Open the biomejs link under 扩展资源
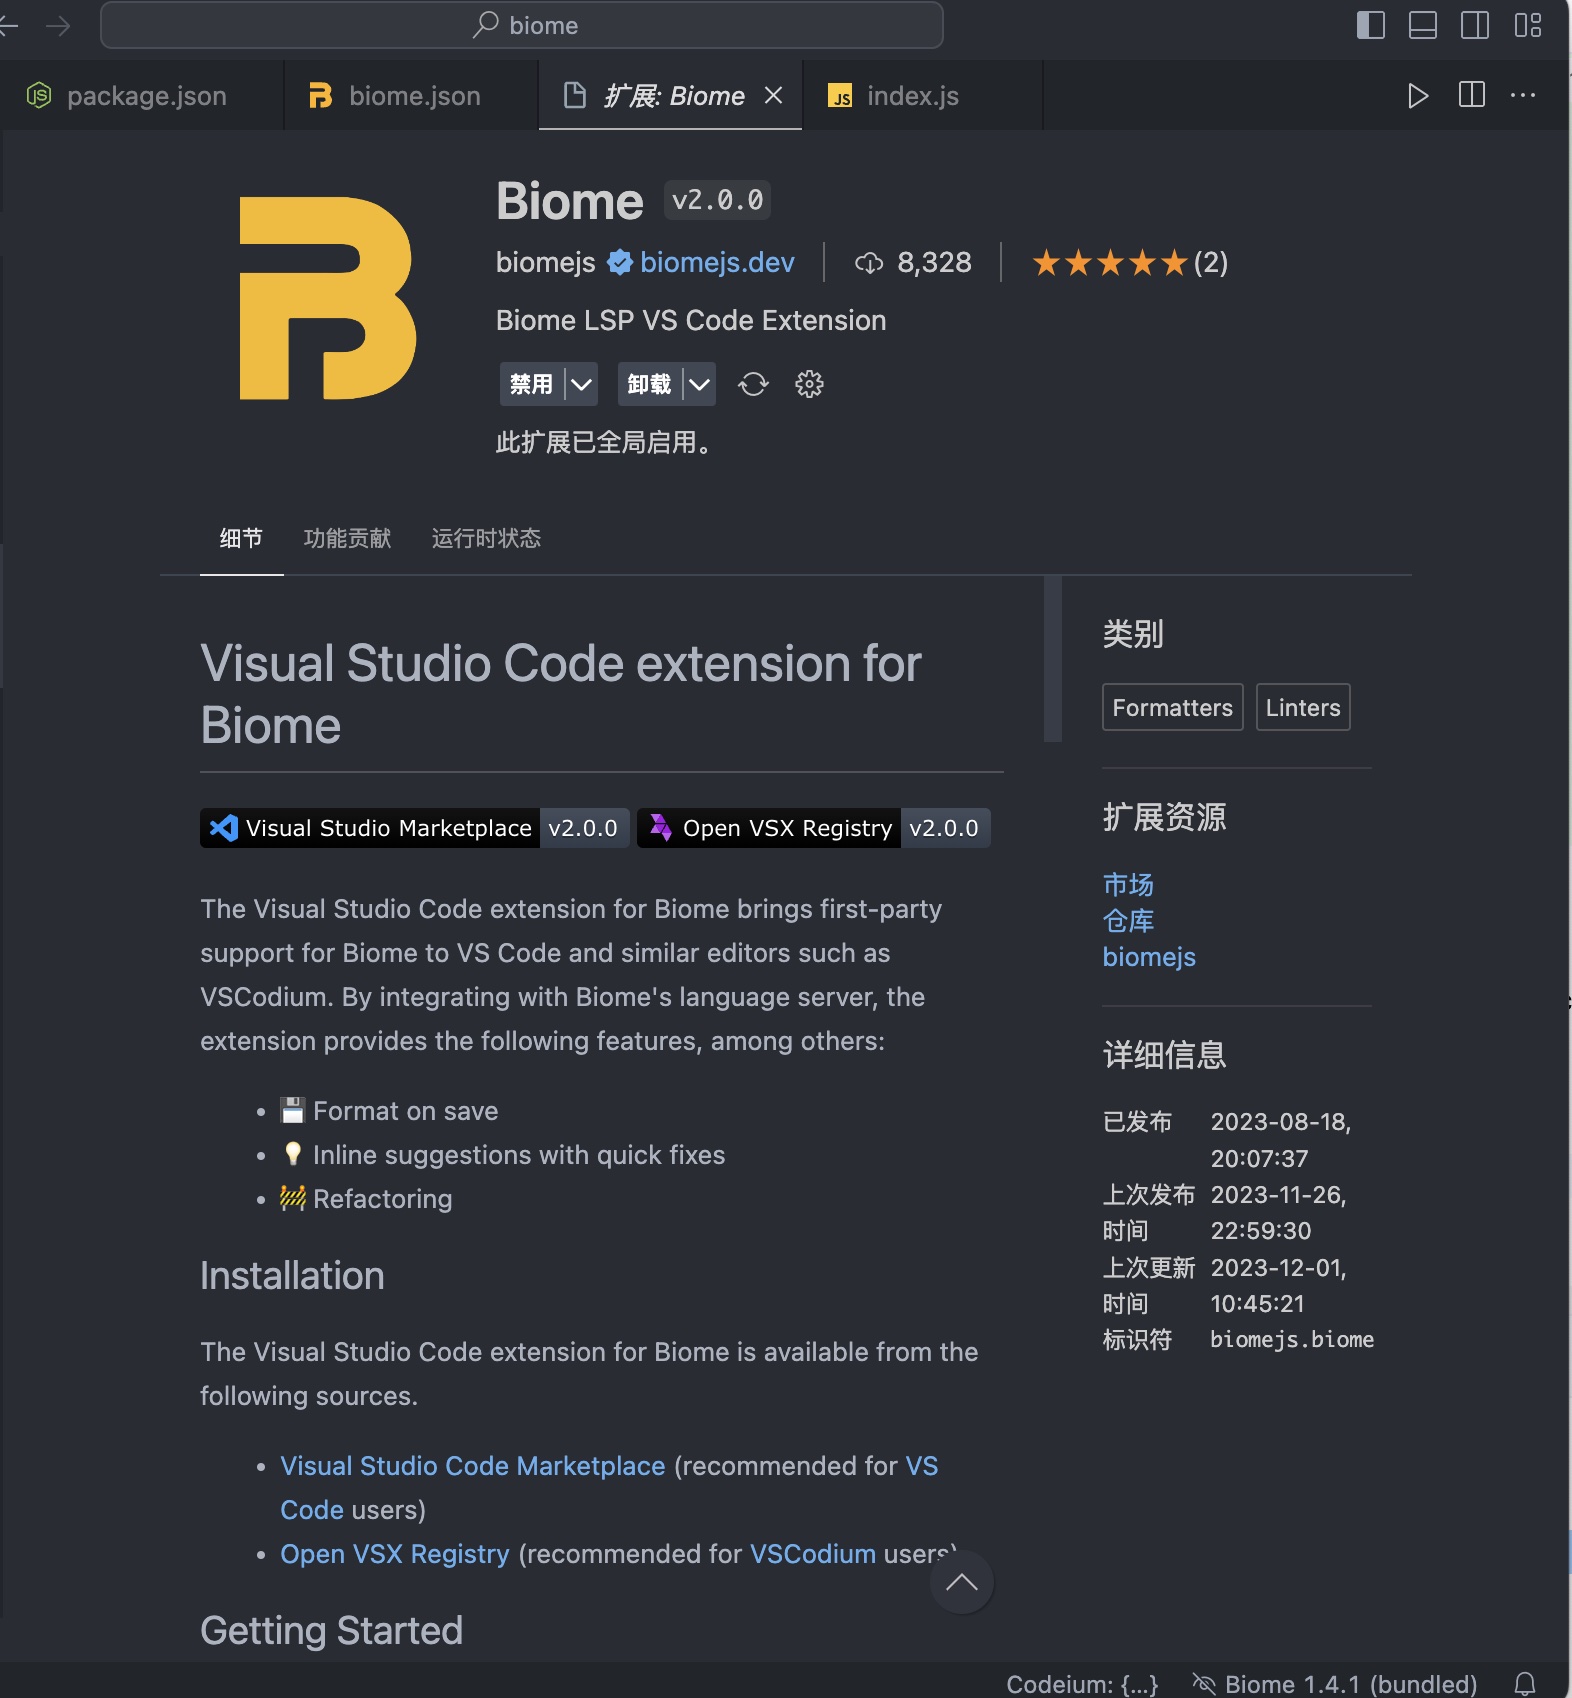This screenshot has height=1698, width=1572. click(1149, 957)
